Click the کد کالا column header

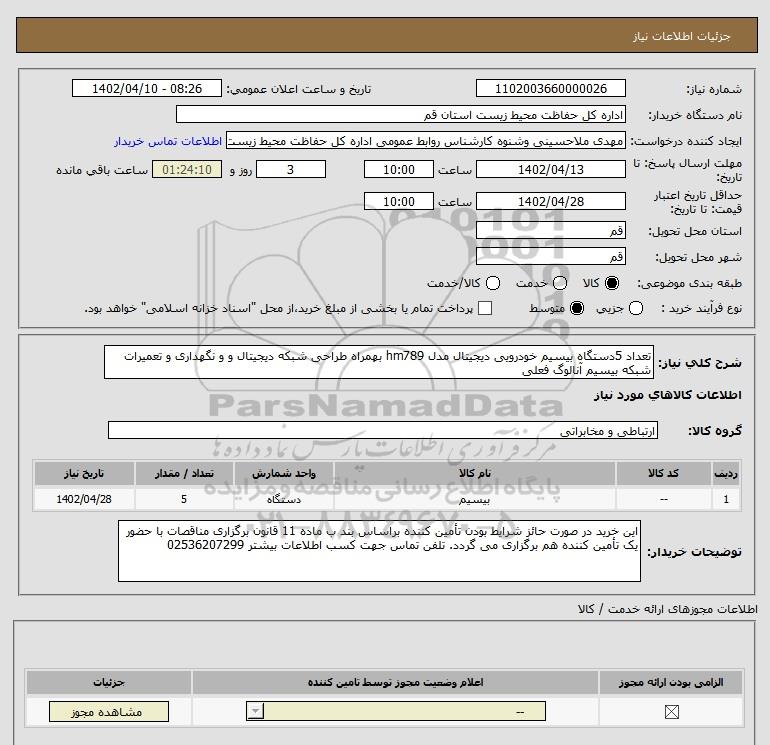pyautogui.click(x=663, y=473)
